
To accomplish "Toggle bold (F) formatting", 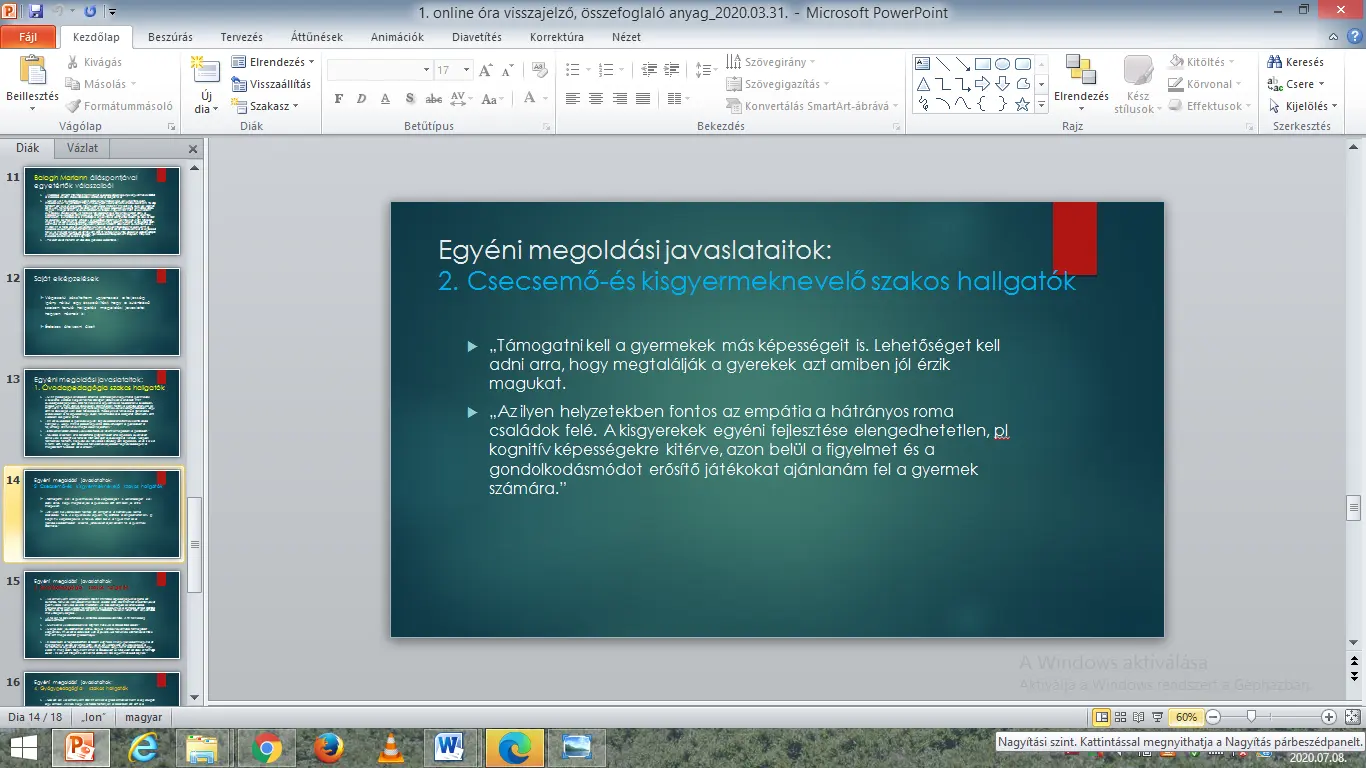I will 338,99.
